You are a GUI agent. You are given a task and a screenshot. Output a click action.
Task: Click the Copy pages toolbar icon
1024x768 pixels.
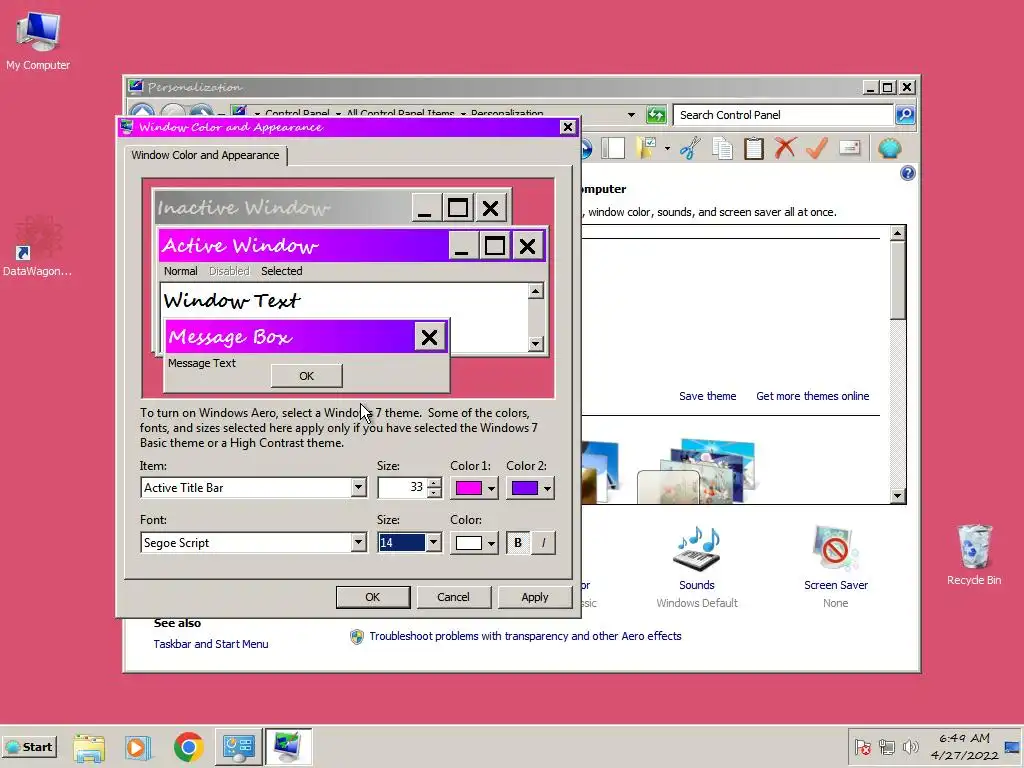pyautogui.click(x=722, y=148)
